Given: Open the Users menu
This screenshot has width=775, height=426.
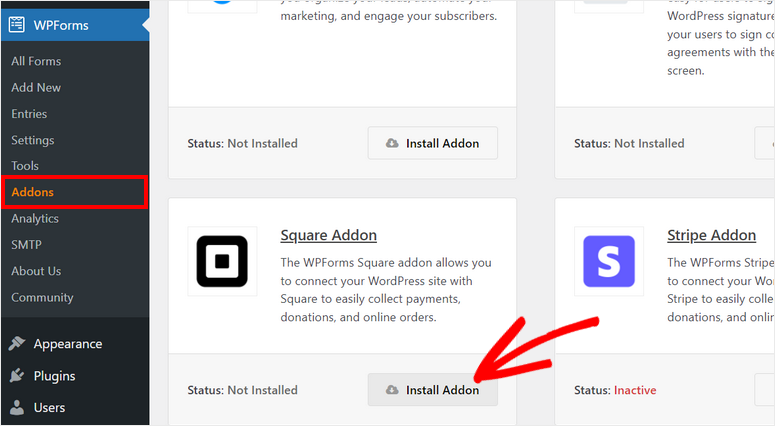Looking at the screenshot, I should point(49,408).
